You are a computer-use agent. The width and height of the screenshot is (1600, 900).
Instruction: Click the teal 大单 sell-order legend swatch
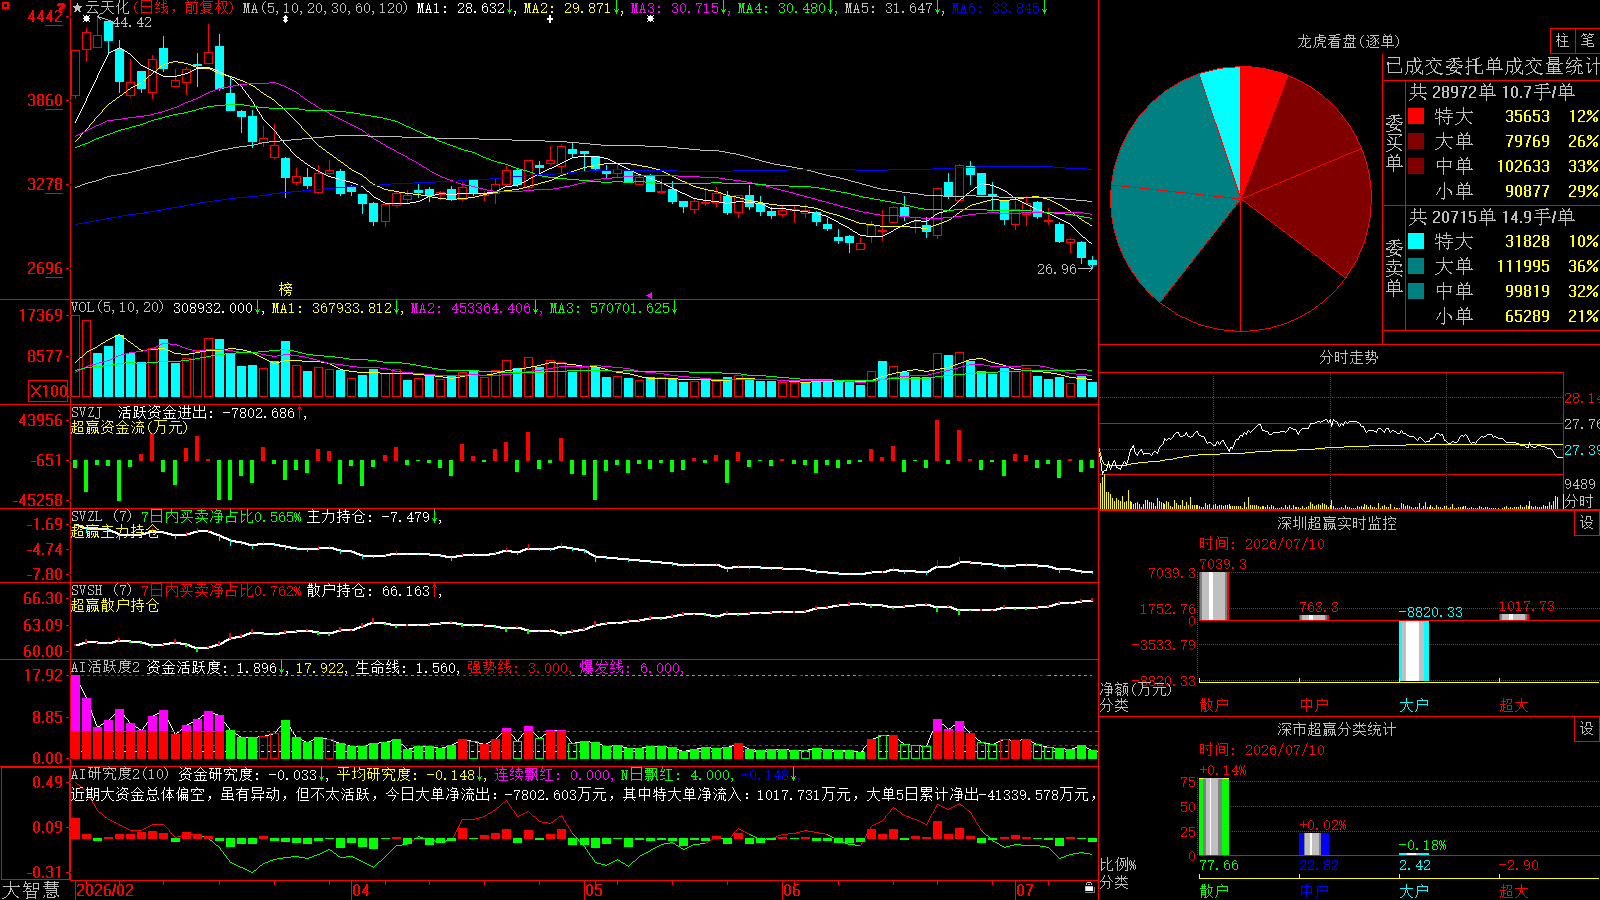coord(1416,266)
